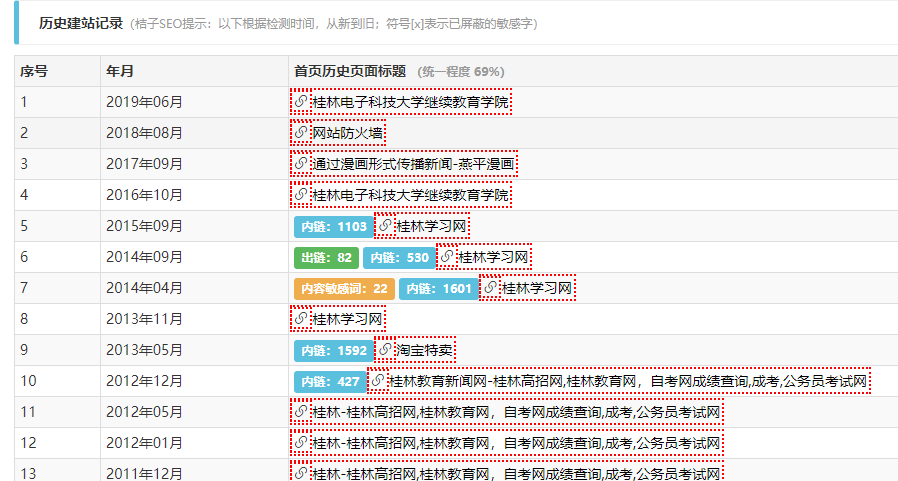
Task: Click link icon in the 2012年12月 row
Action: pos(378,381)
